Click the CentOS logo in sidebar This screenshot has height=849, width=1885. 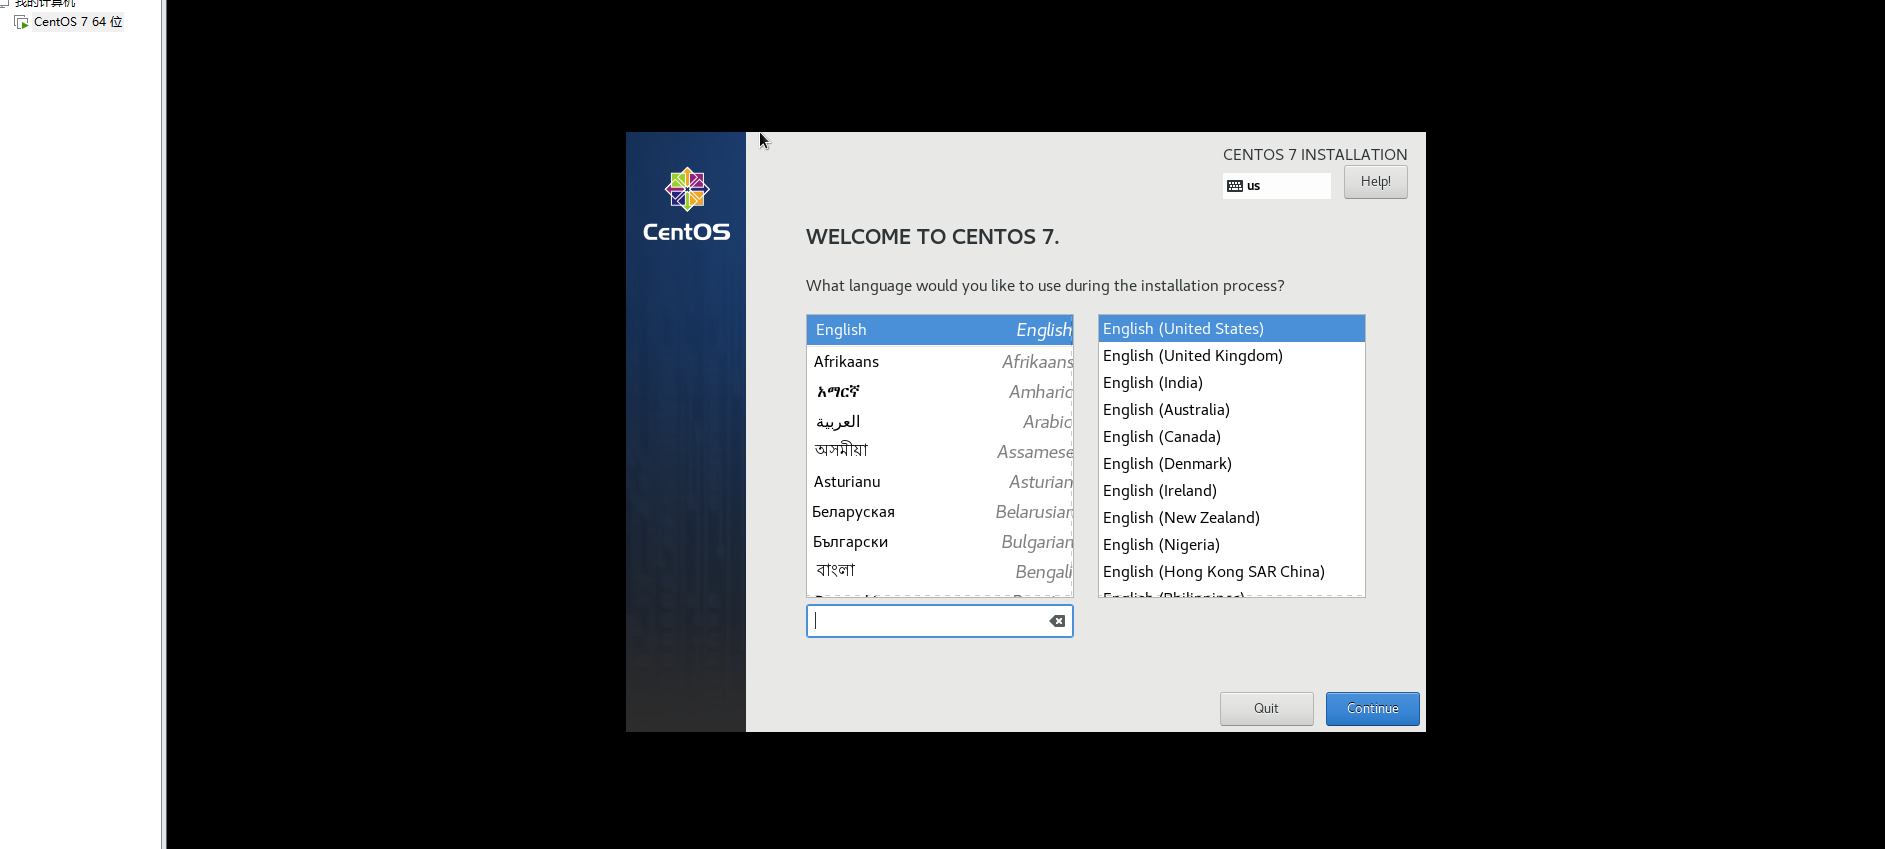pyautogui.click(x=687, y=204)
